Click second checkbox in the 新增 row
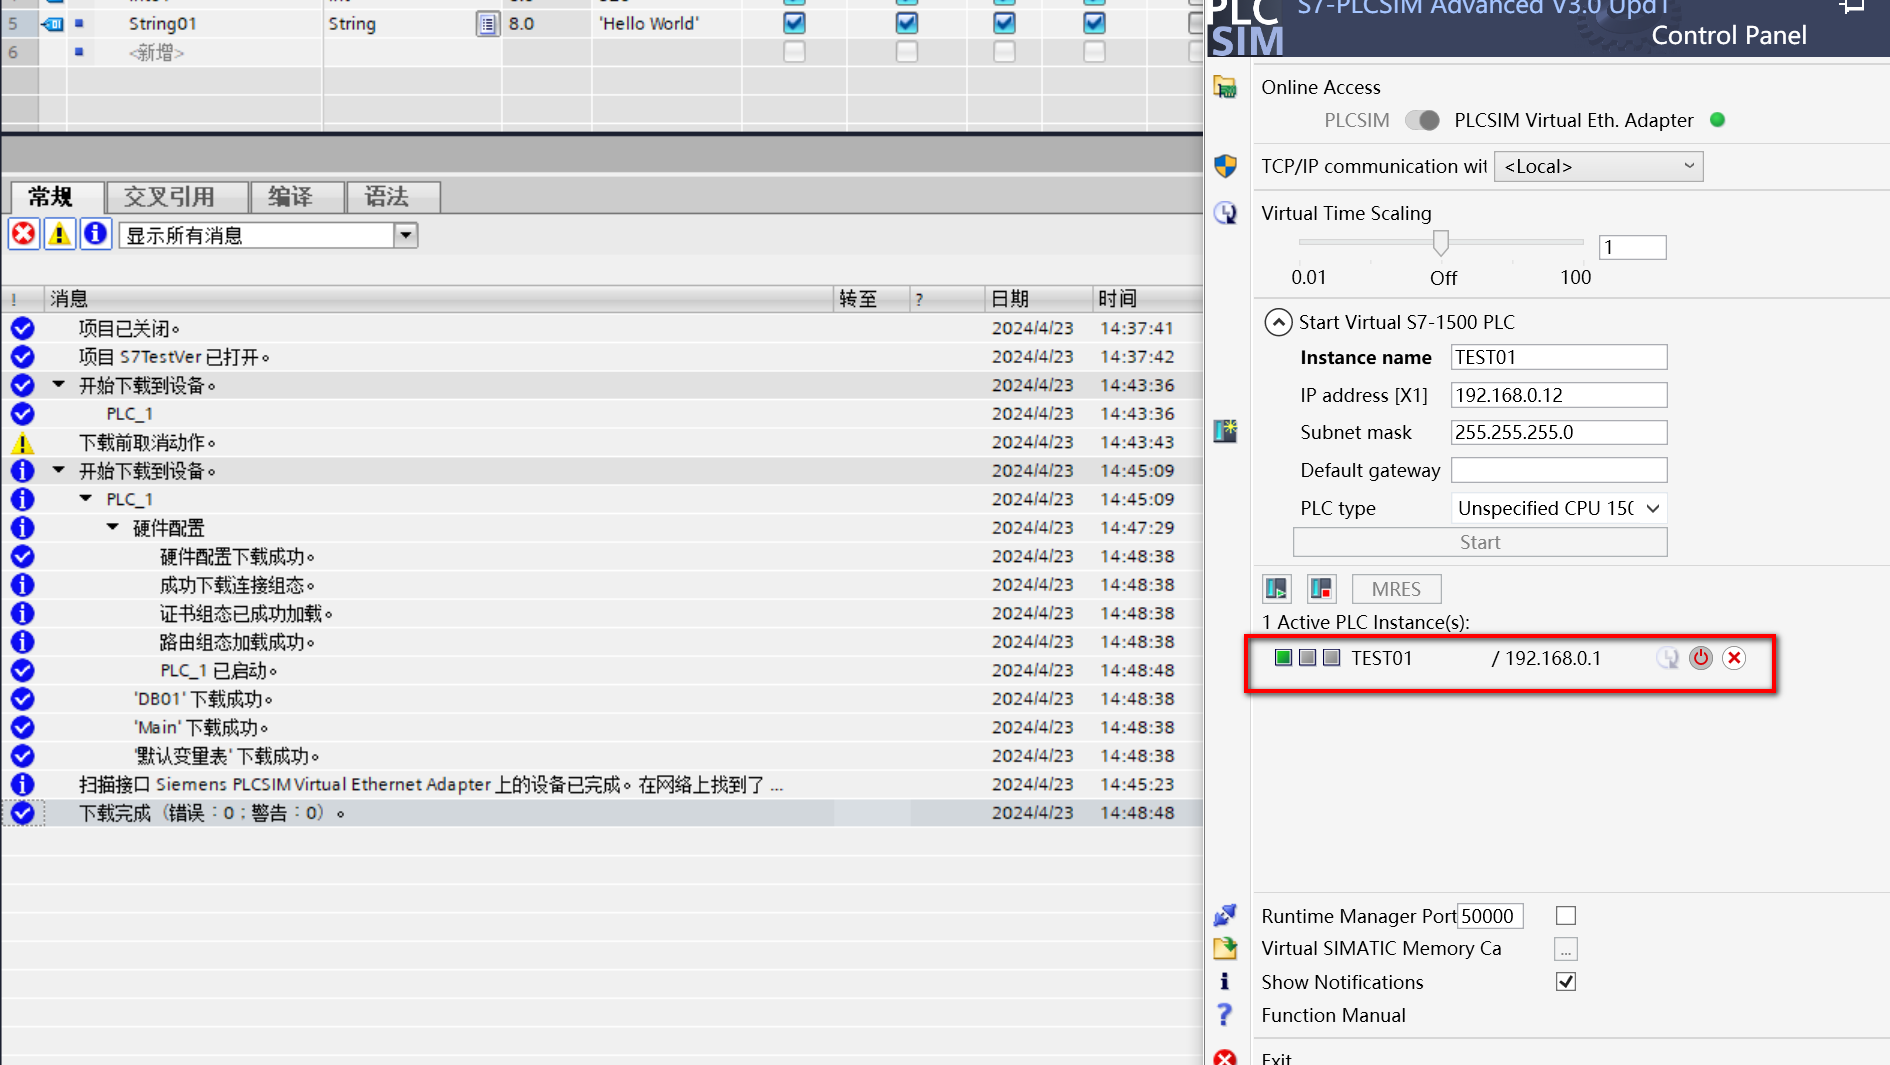 [907, 52]
